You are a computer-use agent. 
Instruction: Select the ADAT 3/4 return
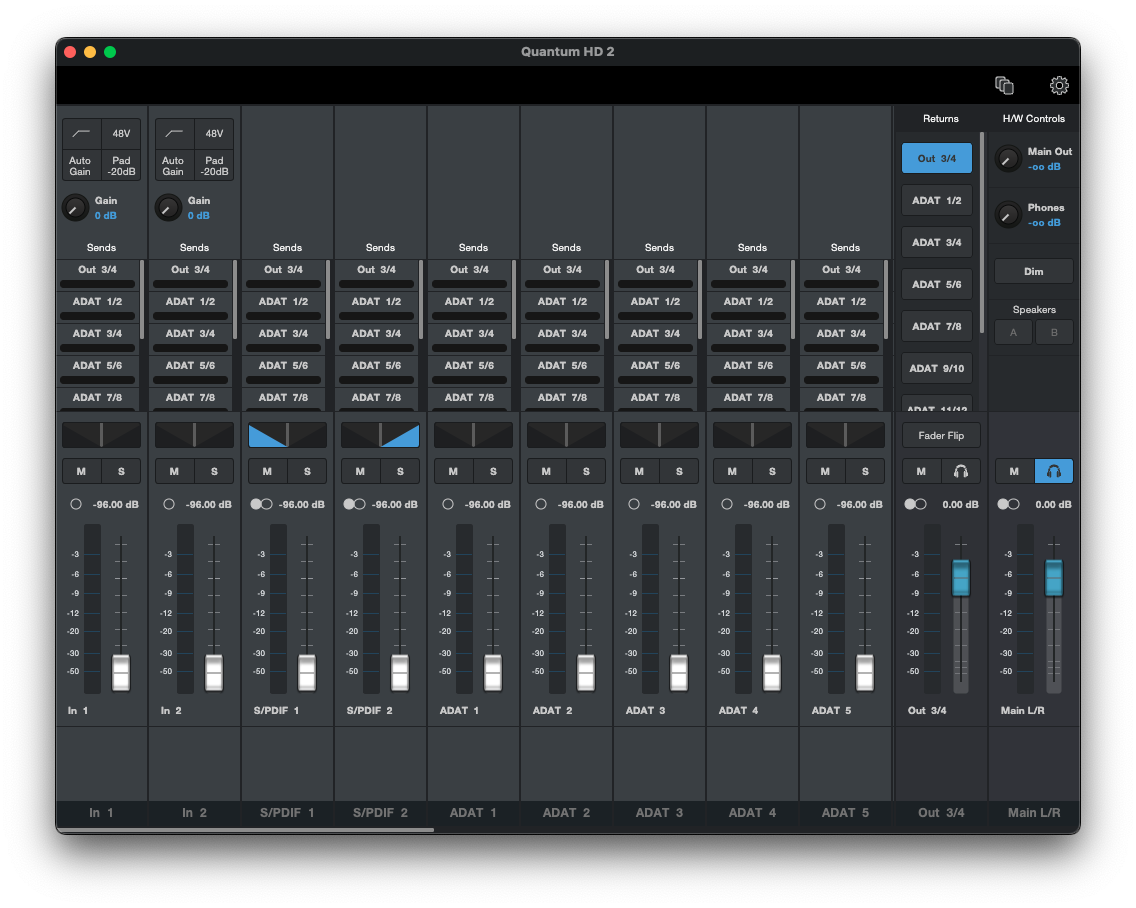pyautogui.click(x=937, y=242)
